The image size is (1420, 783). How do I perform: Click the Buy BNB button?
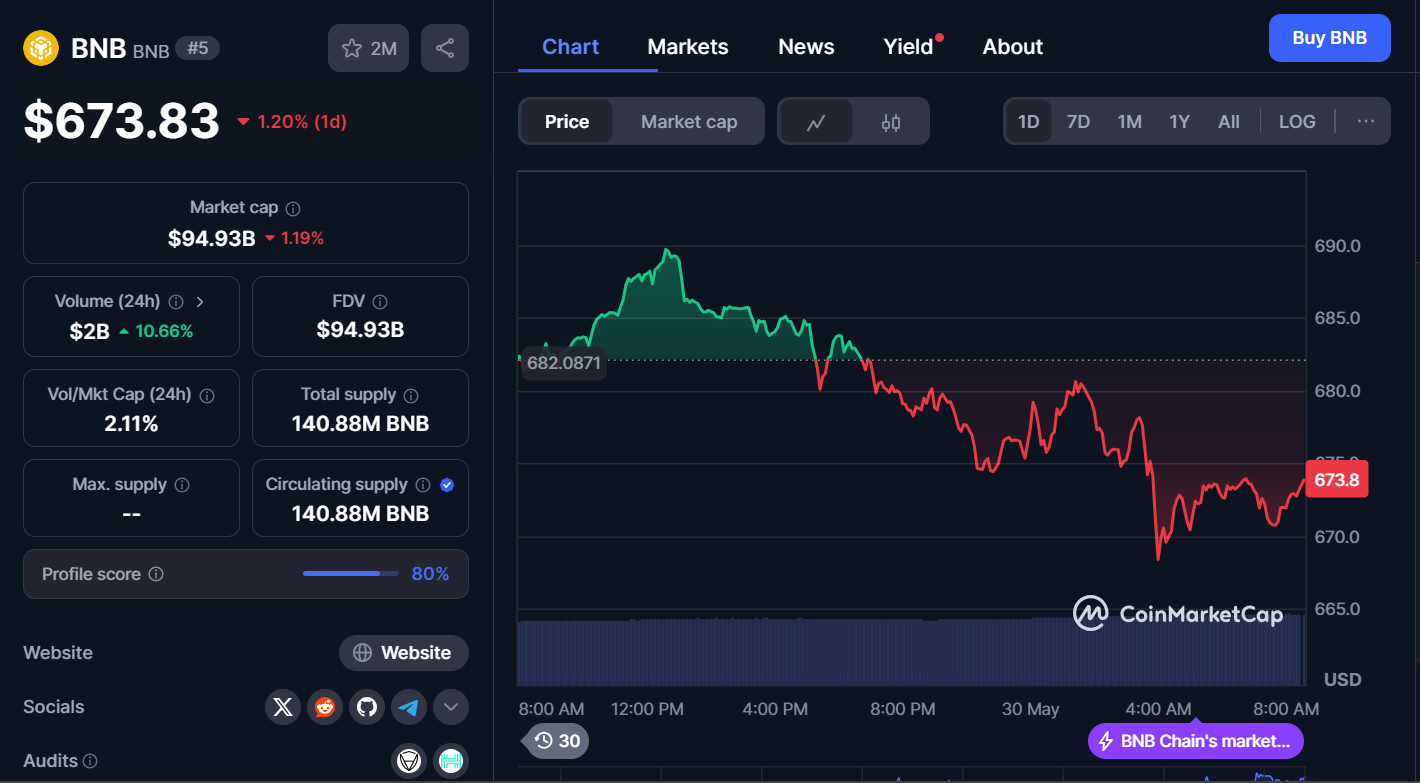pos(1329,38)
